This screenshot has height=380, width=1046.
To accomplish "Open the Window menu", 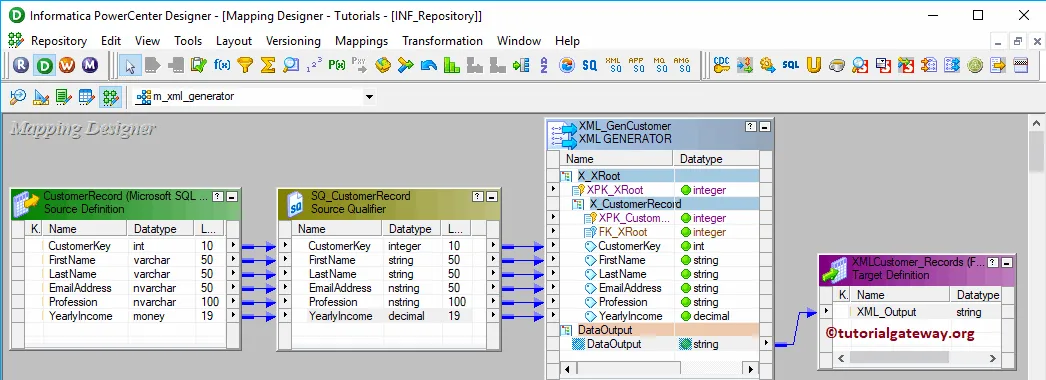I will tap(518, 41).
